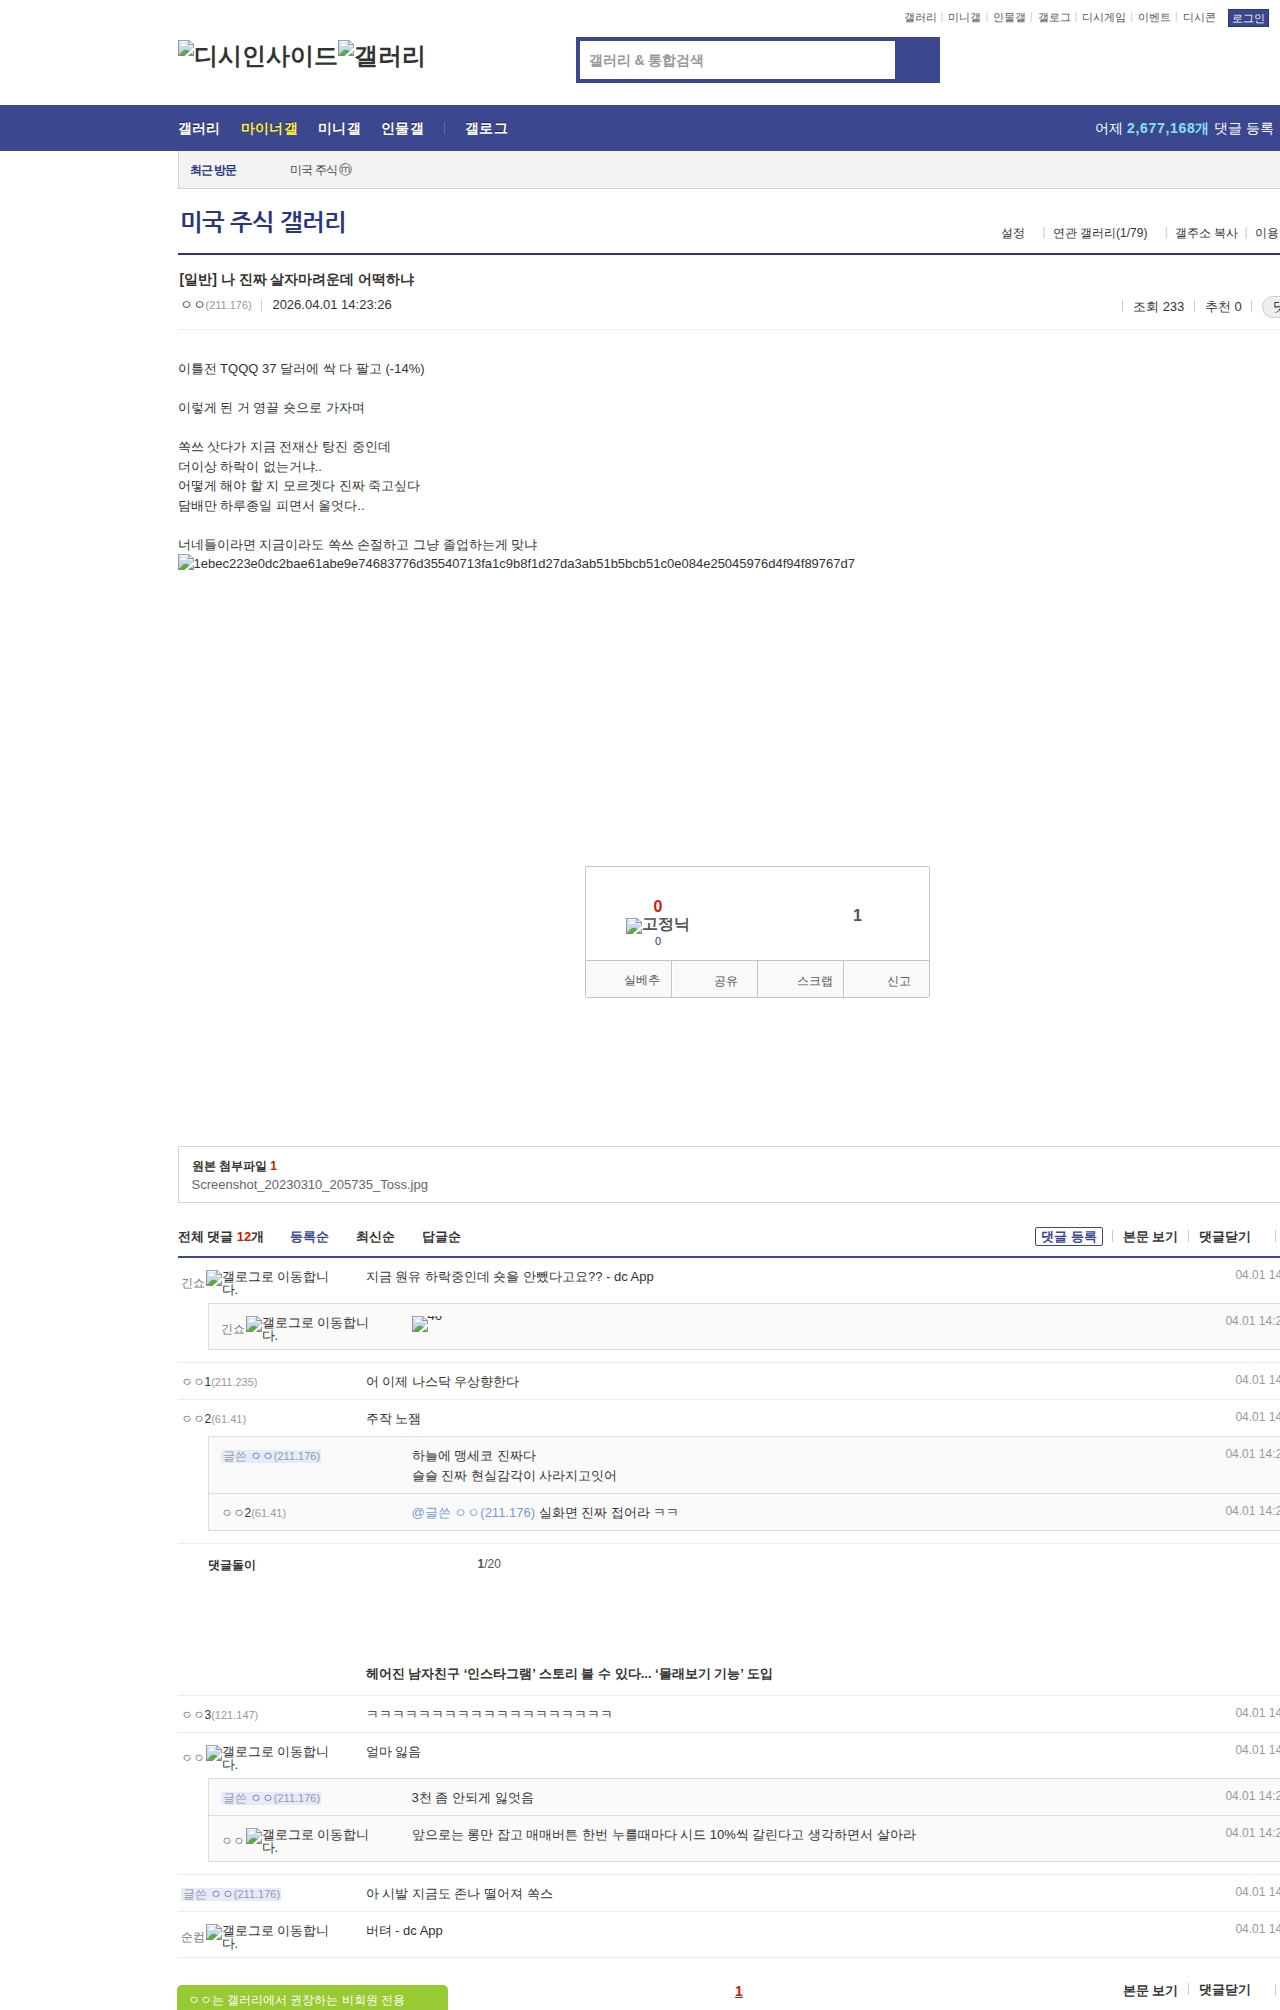
Task: Click the 로그인 button
Action: (x=1248, y=18)
